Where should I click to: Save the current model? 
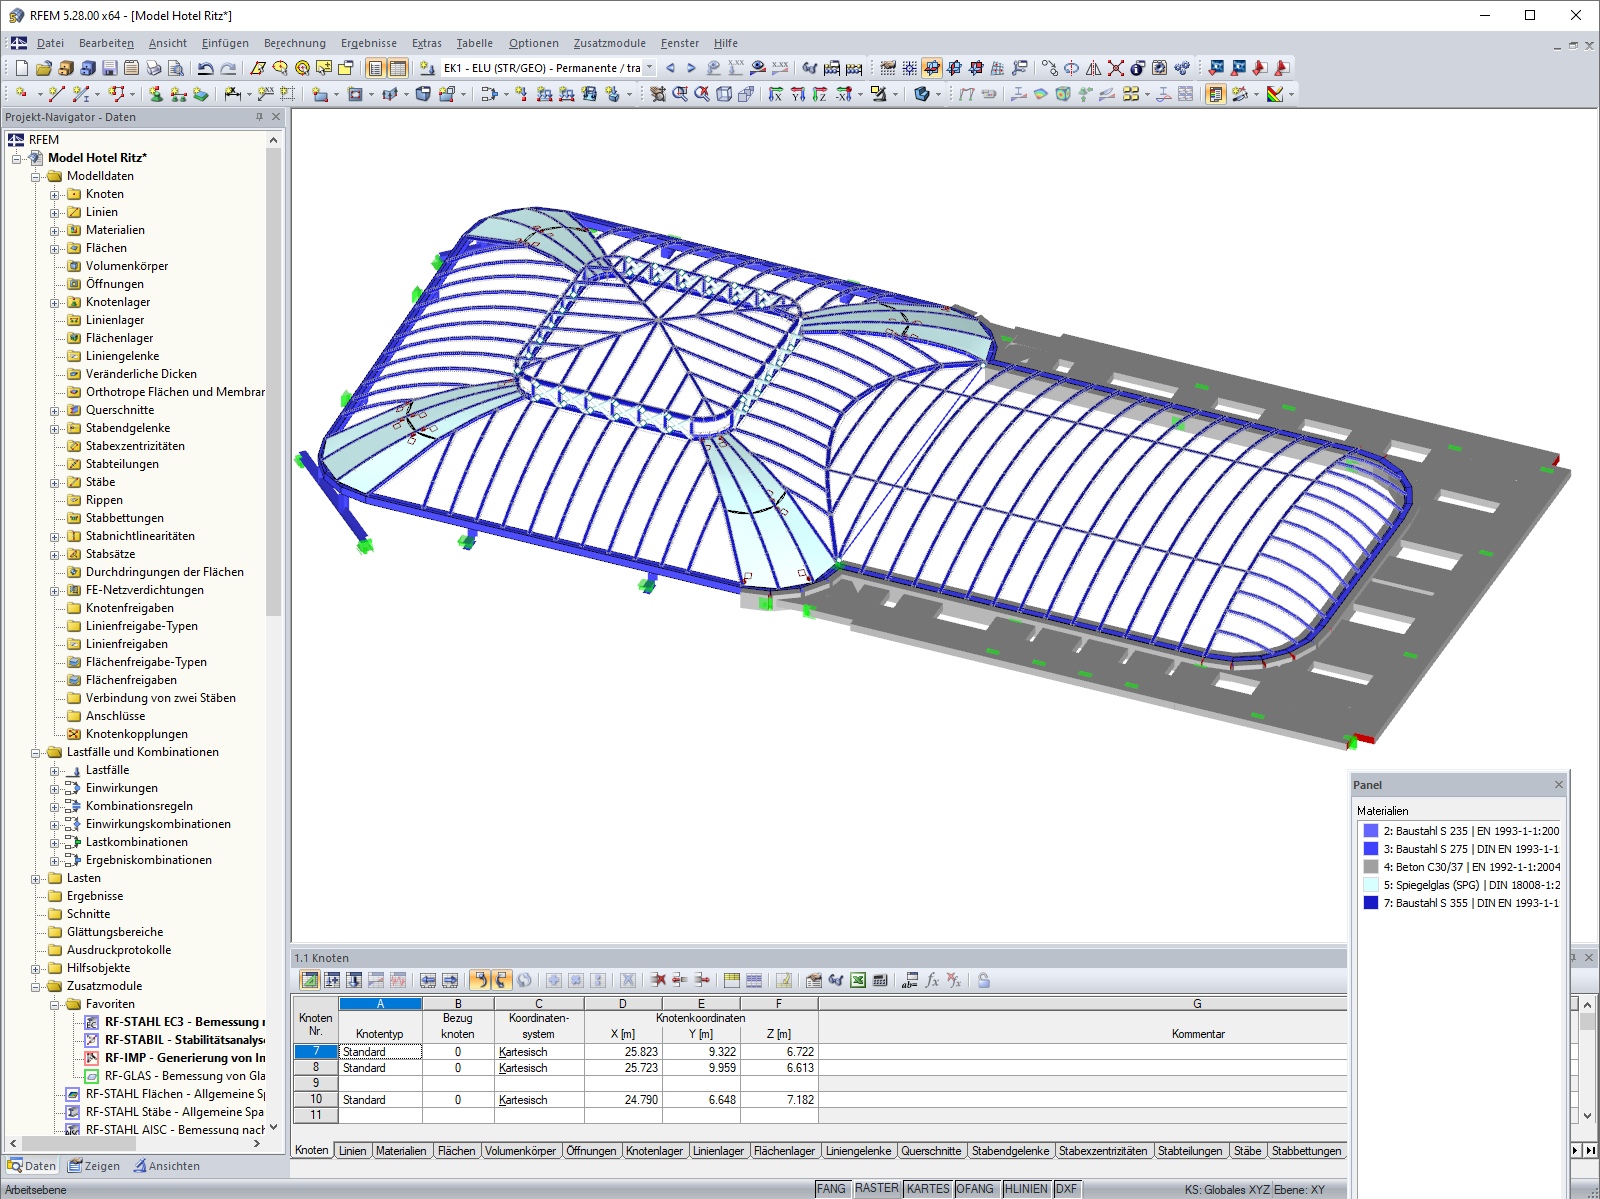coord(110,67)
